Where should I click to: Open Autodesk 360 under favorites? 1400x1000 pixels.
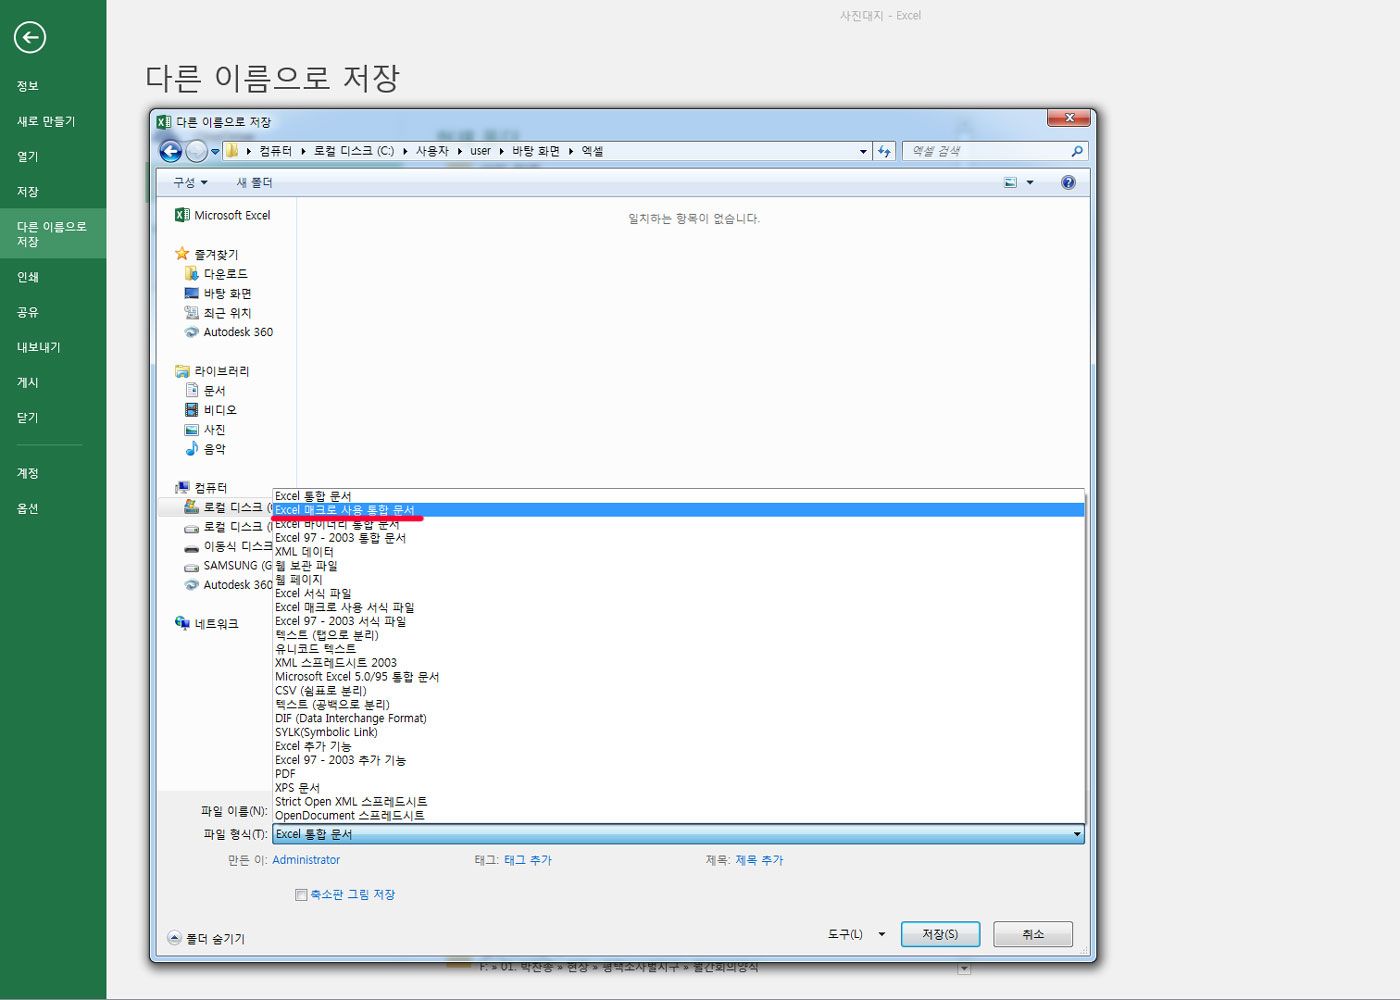coord(229,332)
